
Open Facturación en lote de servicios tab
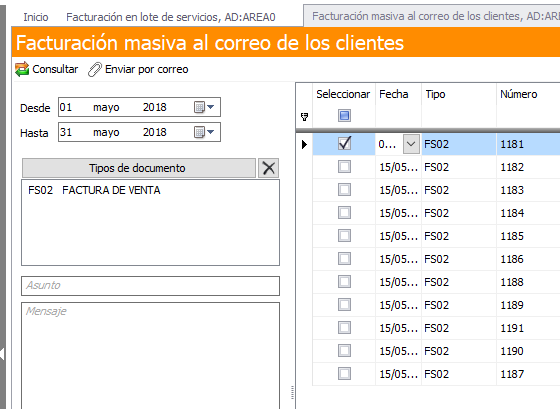click(171, 17)
